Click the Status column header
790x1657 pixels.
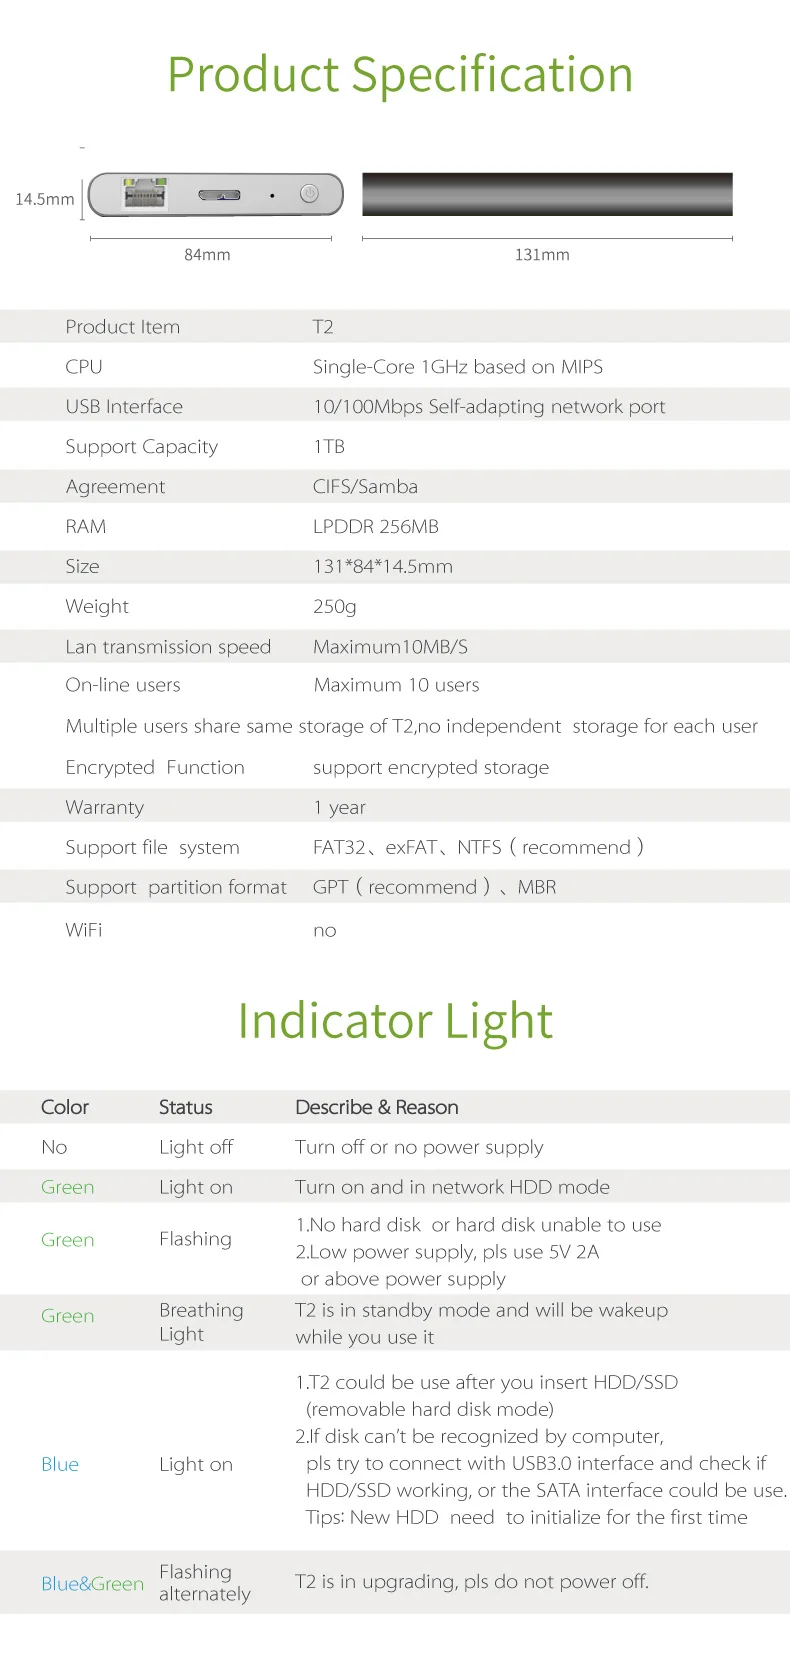[x=186, y=1107]
